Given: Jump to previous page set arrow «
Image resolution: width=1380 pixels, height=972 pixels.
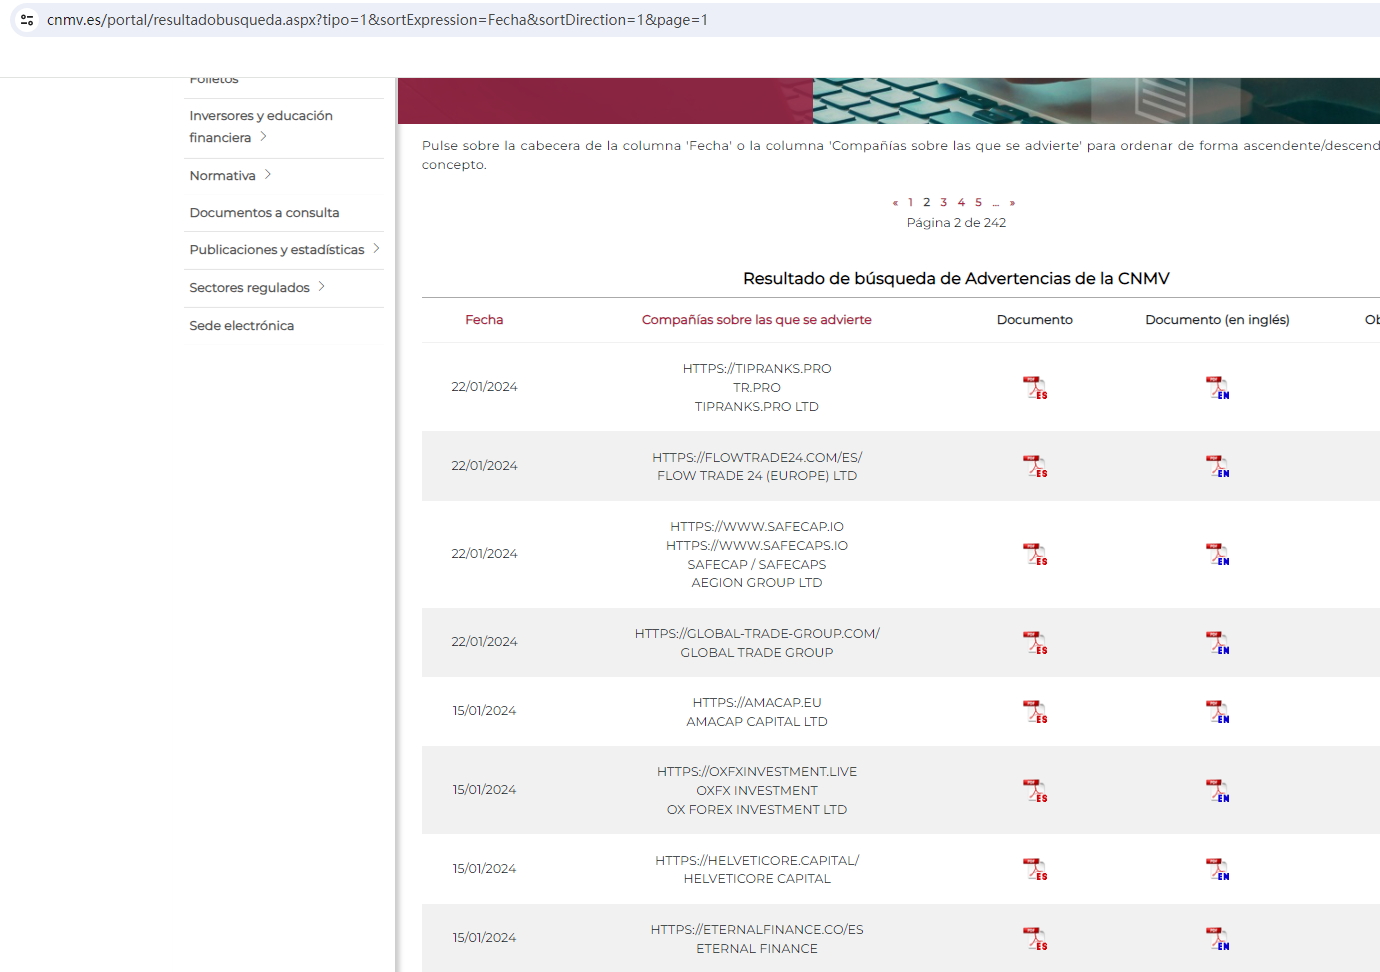Looking at the screenshot, I should [x=895, y=202].
